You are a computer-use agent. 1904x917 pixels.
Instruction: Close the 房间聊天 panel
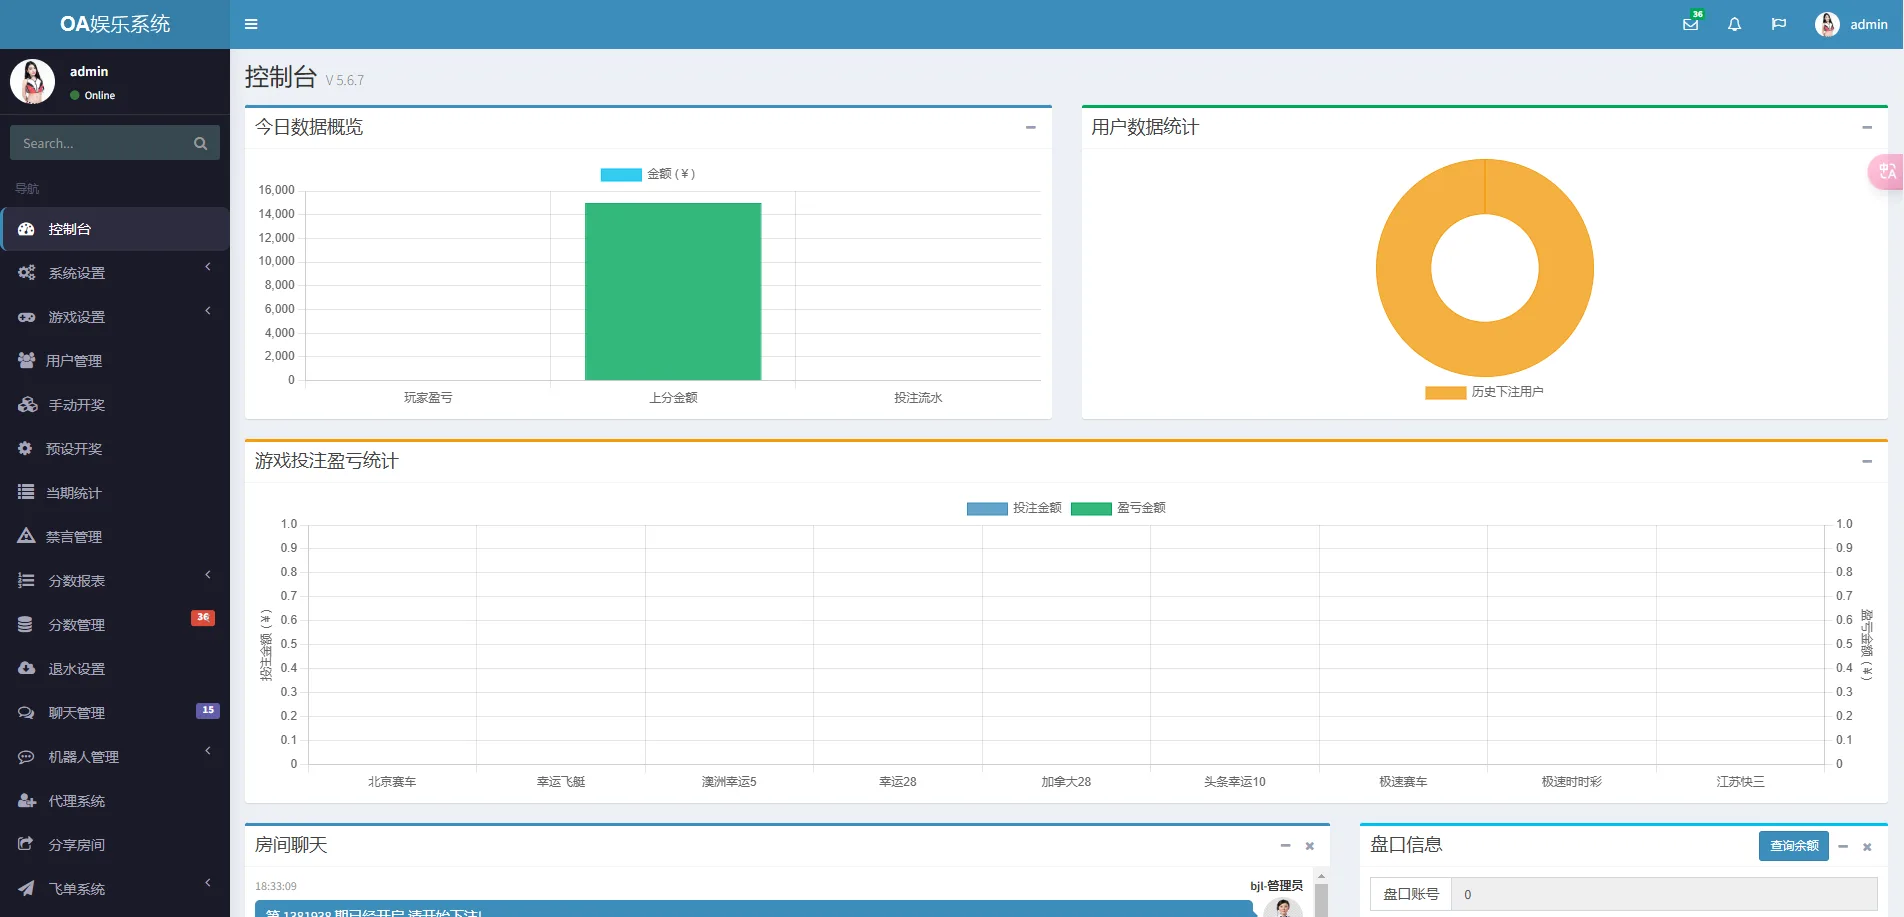click(1309, 846)
